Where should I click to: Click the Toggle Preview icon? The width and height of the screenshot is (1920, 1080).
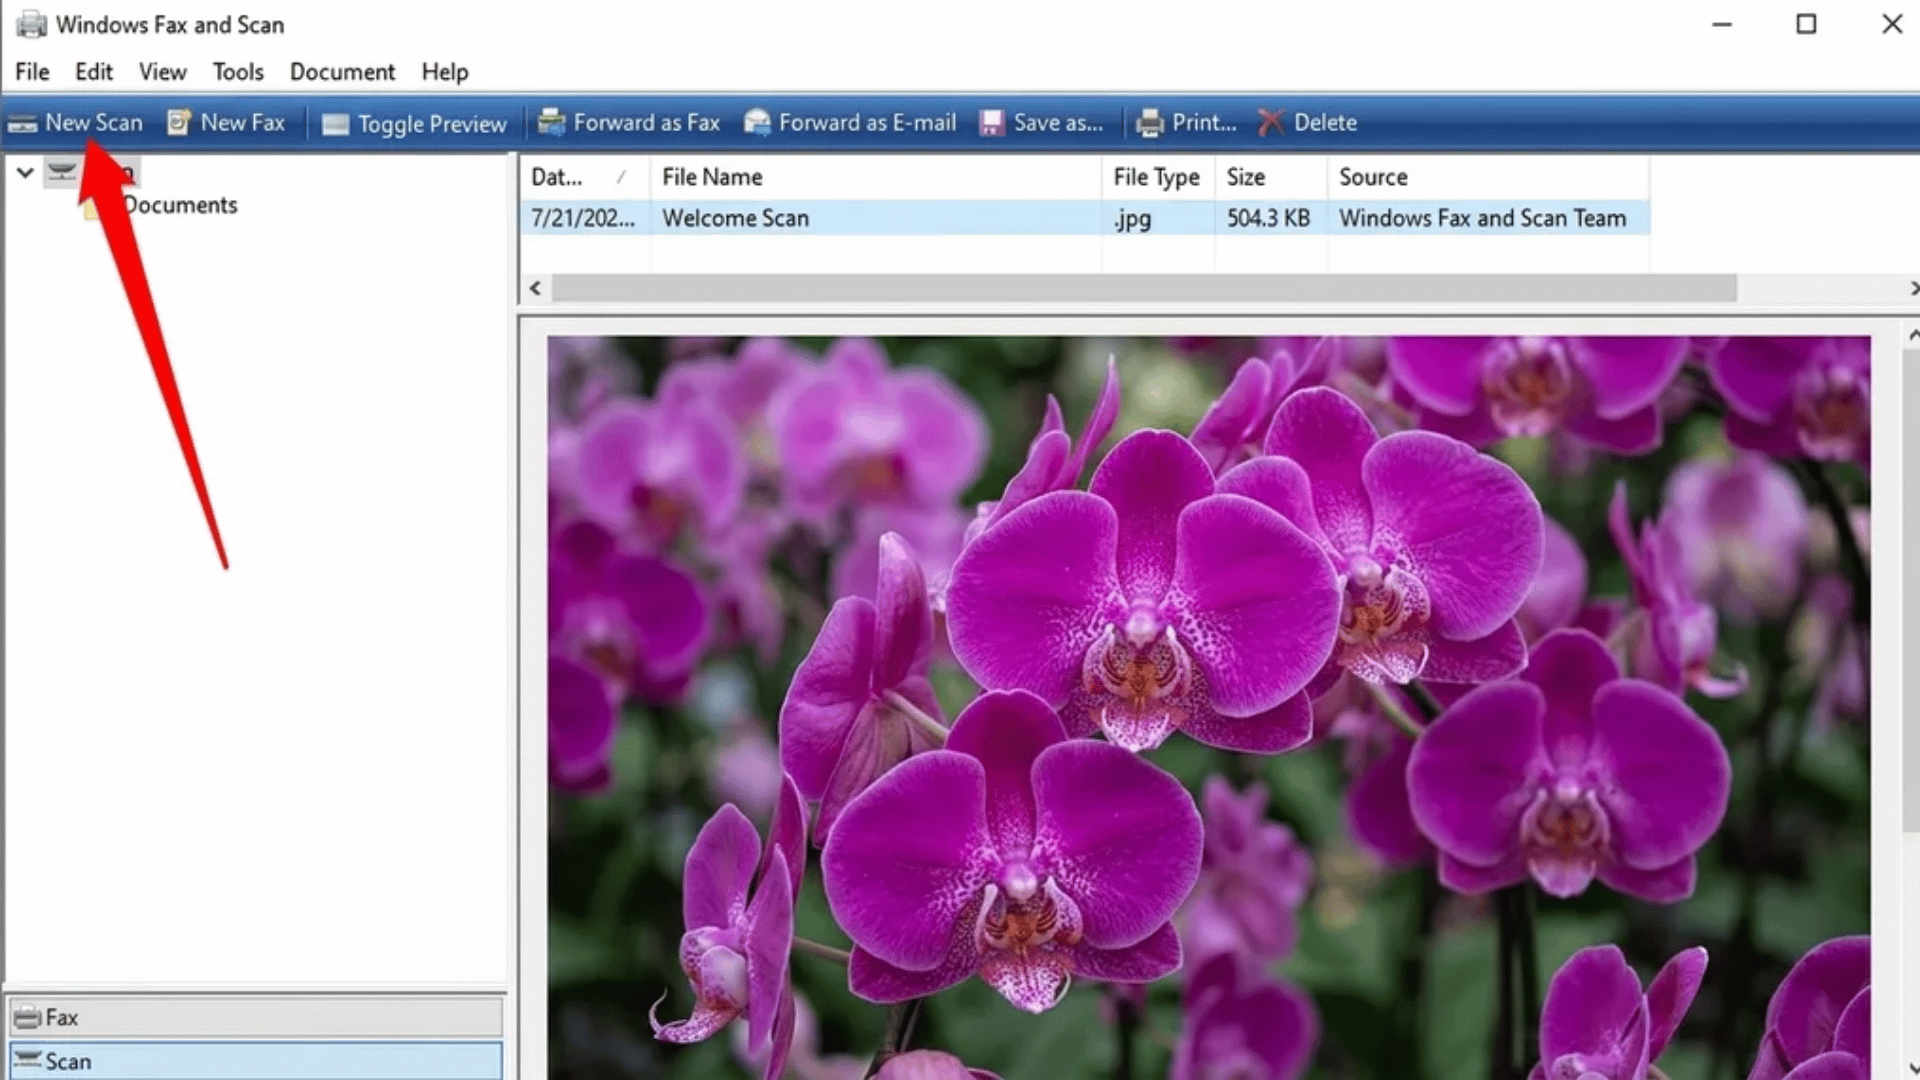(335, 124)
